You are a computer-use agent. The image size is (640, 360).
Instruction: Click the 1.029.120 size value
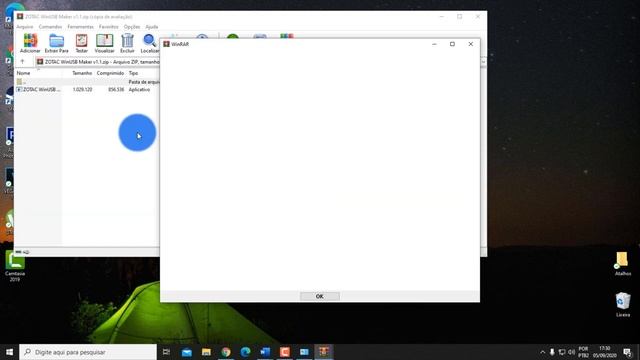(x=82, y=89)
